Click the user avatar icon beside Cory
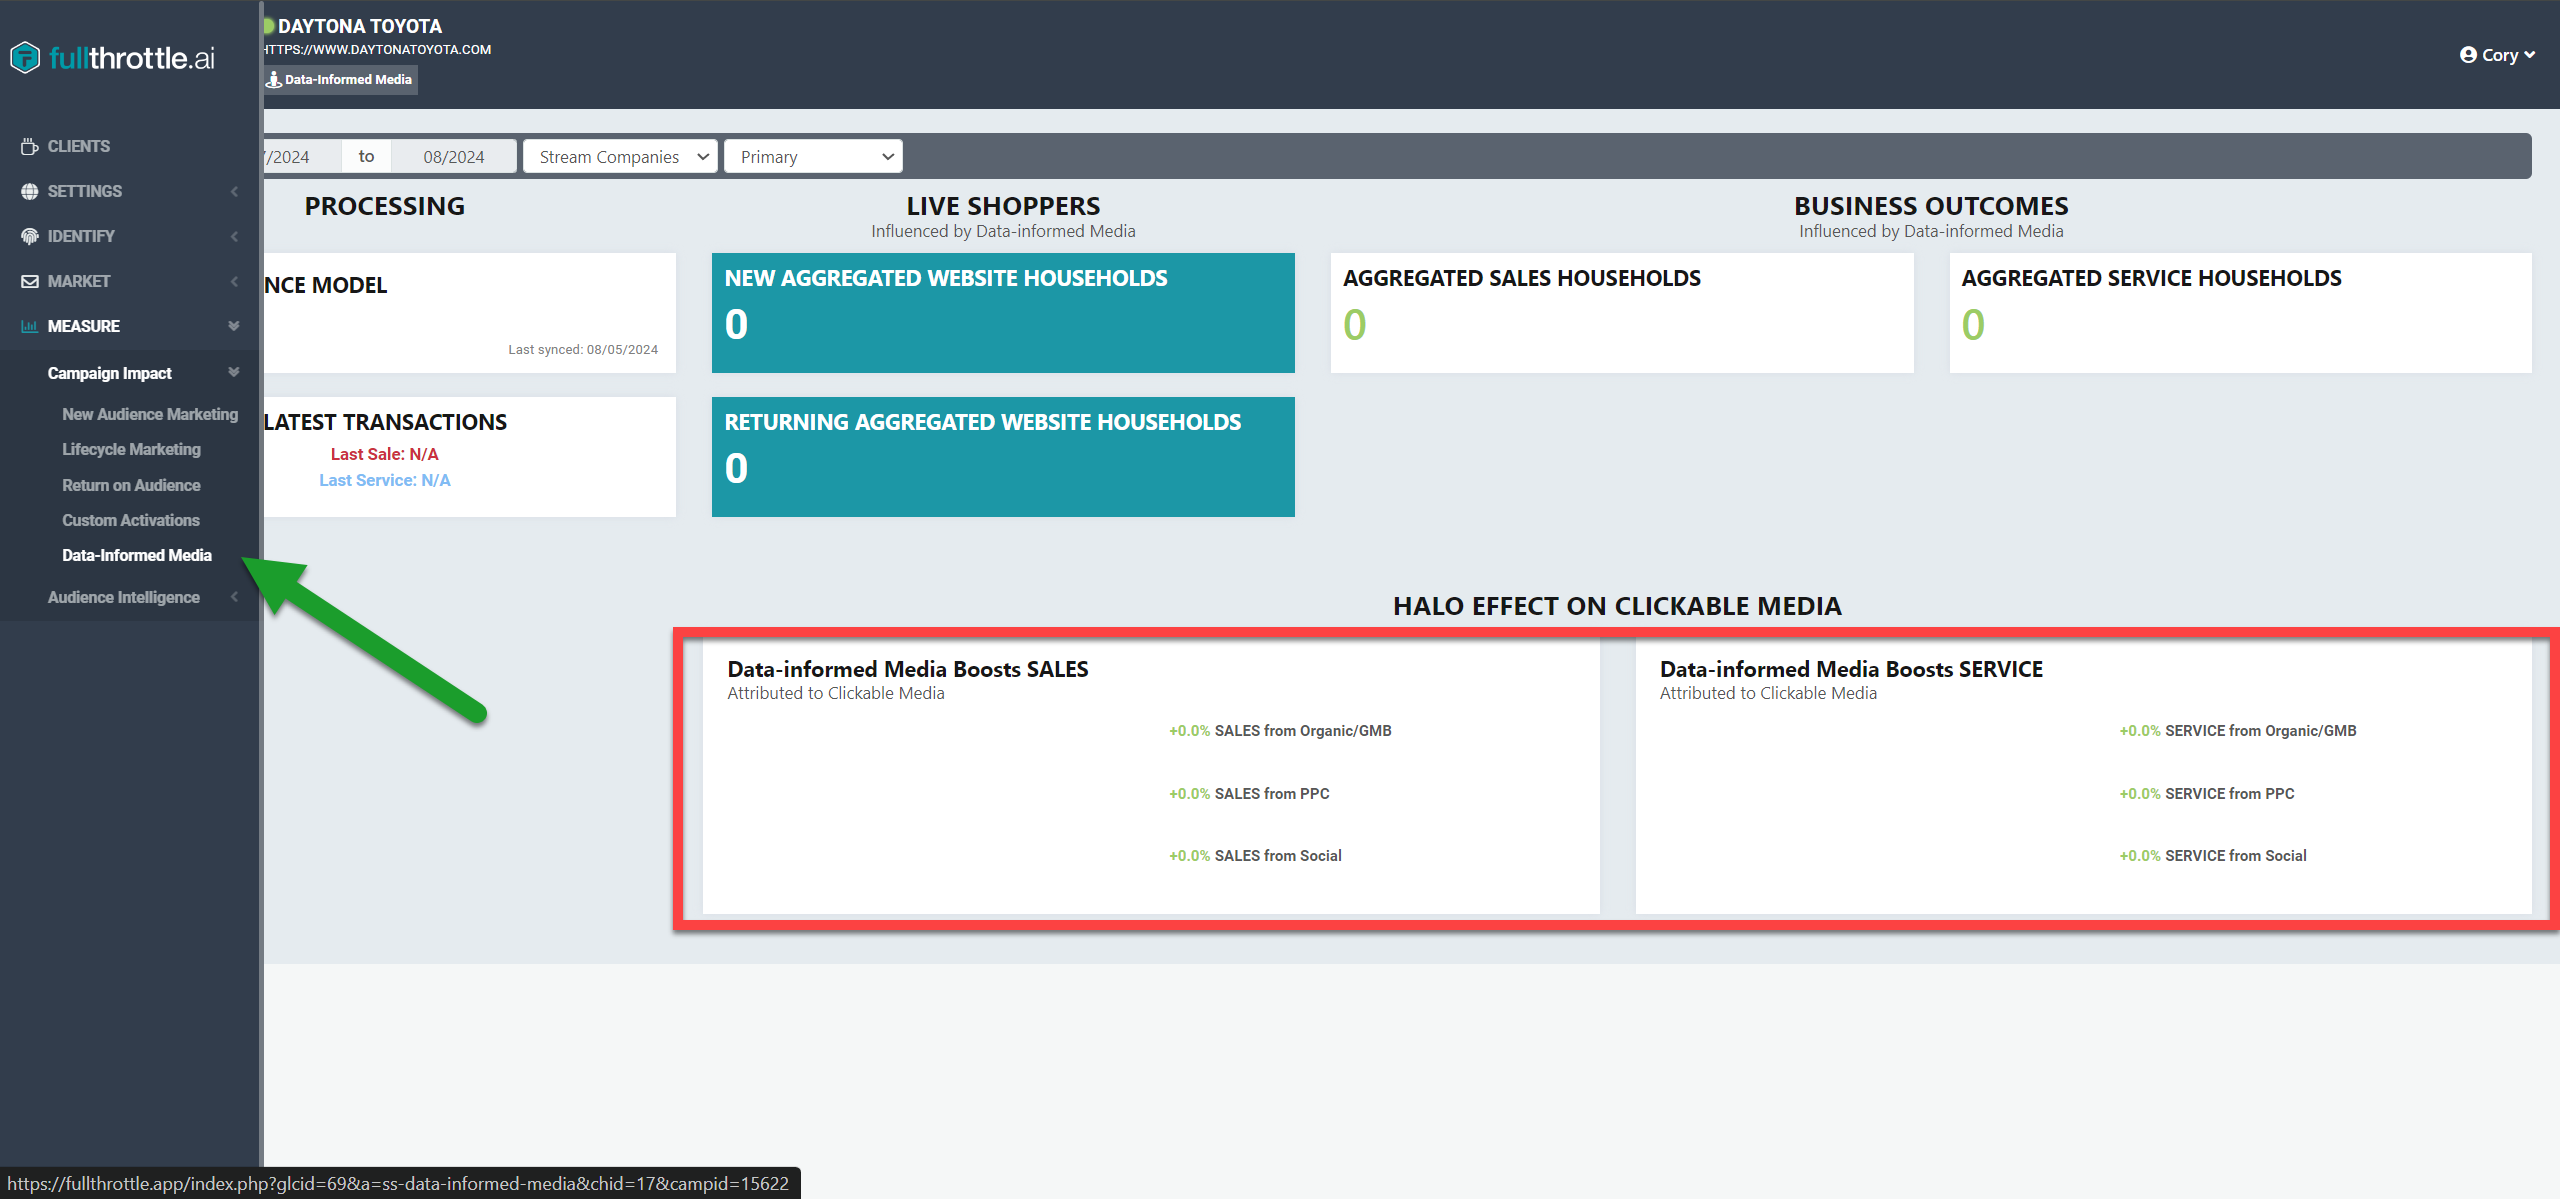 tap(2468, 55)
